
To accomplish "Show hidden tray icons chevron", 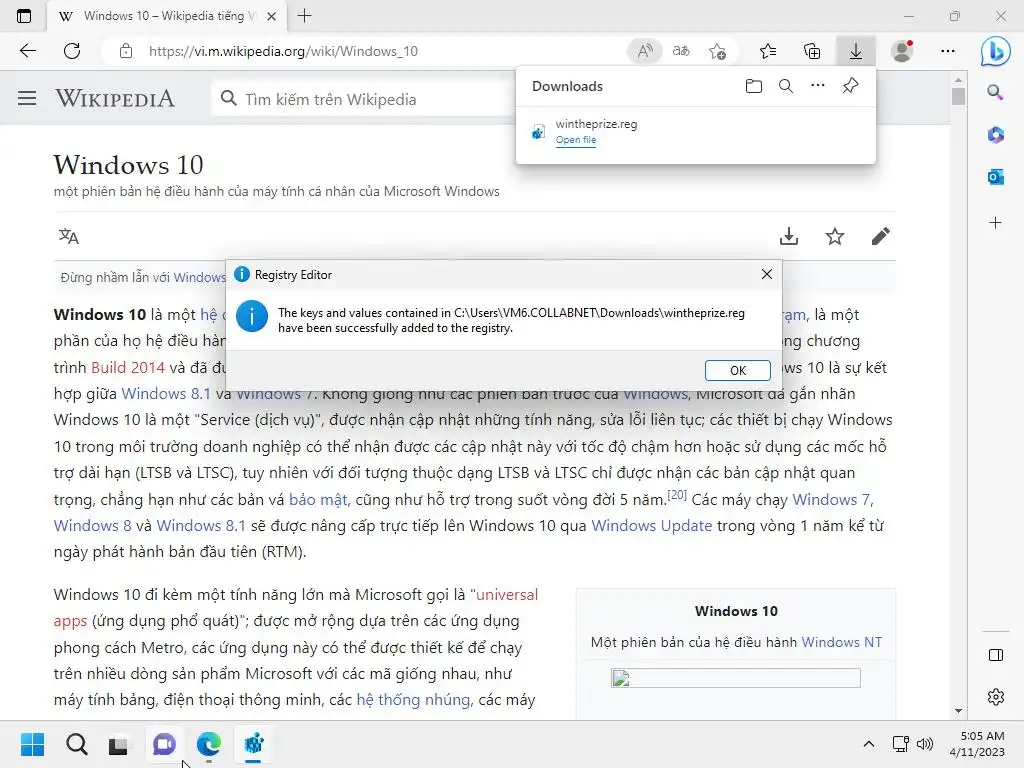I will [x=869, y=744].
